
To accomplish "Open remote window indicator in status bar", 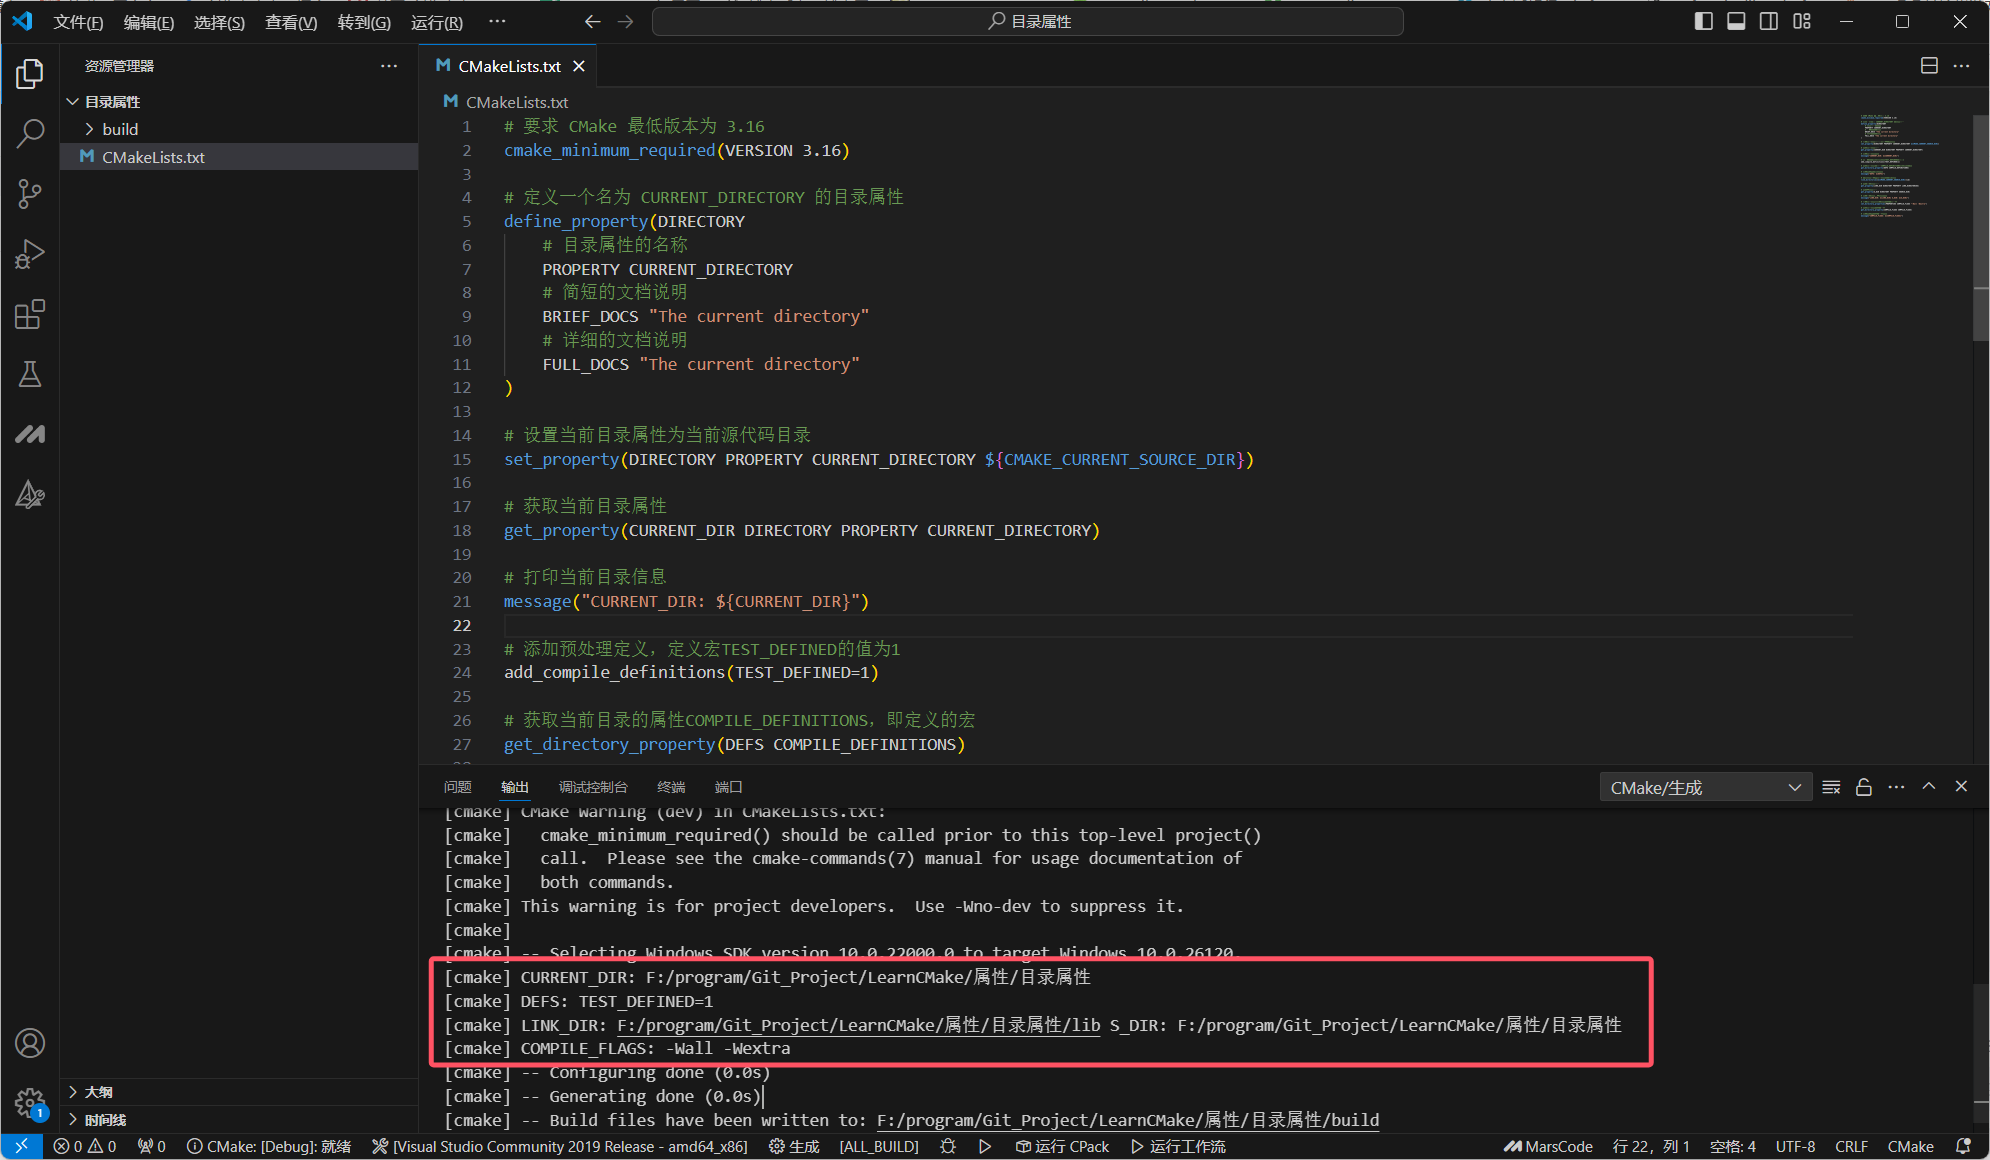I will point(21,1146).
